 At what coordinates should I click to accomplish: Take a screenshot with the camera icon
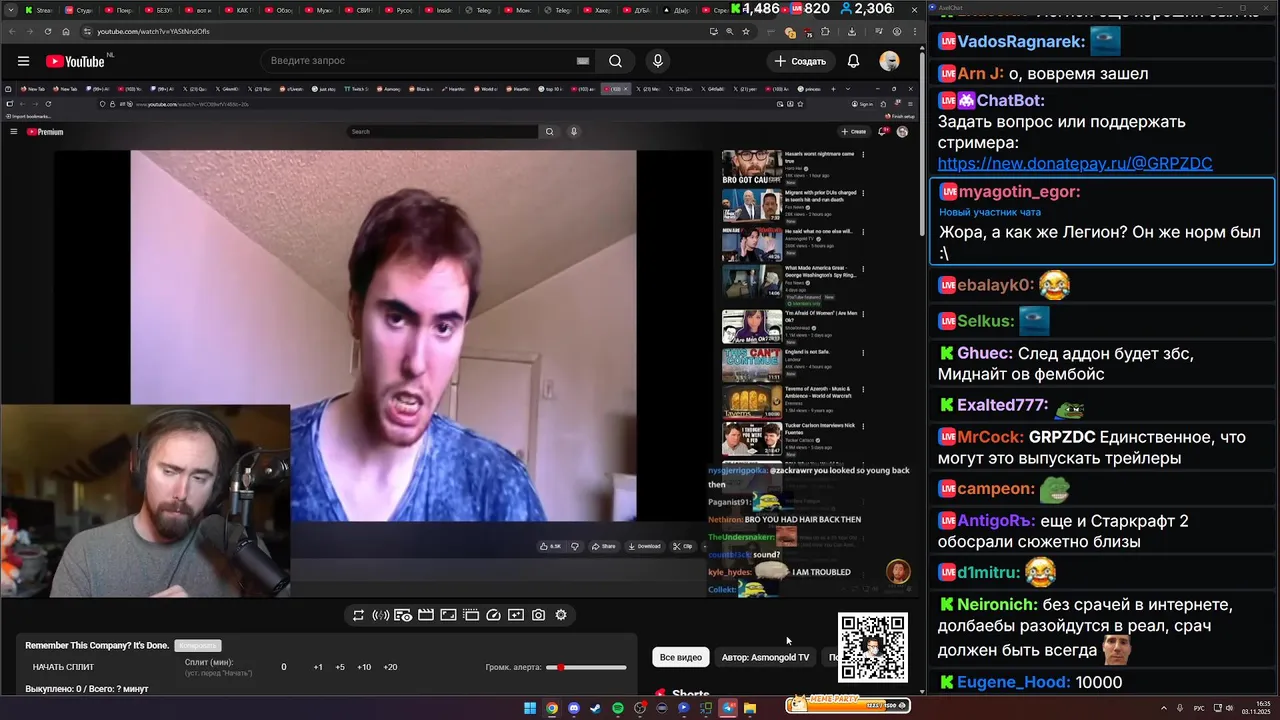coord(538,615)
